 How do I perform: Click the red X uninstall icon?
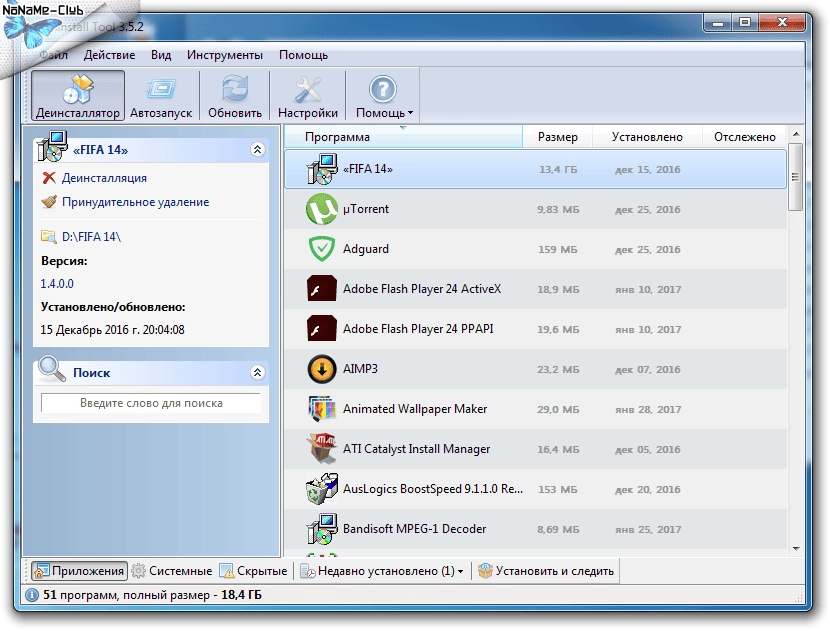pos(49,178)
